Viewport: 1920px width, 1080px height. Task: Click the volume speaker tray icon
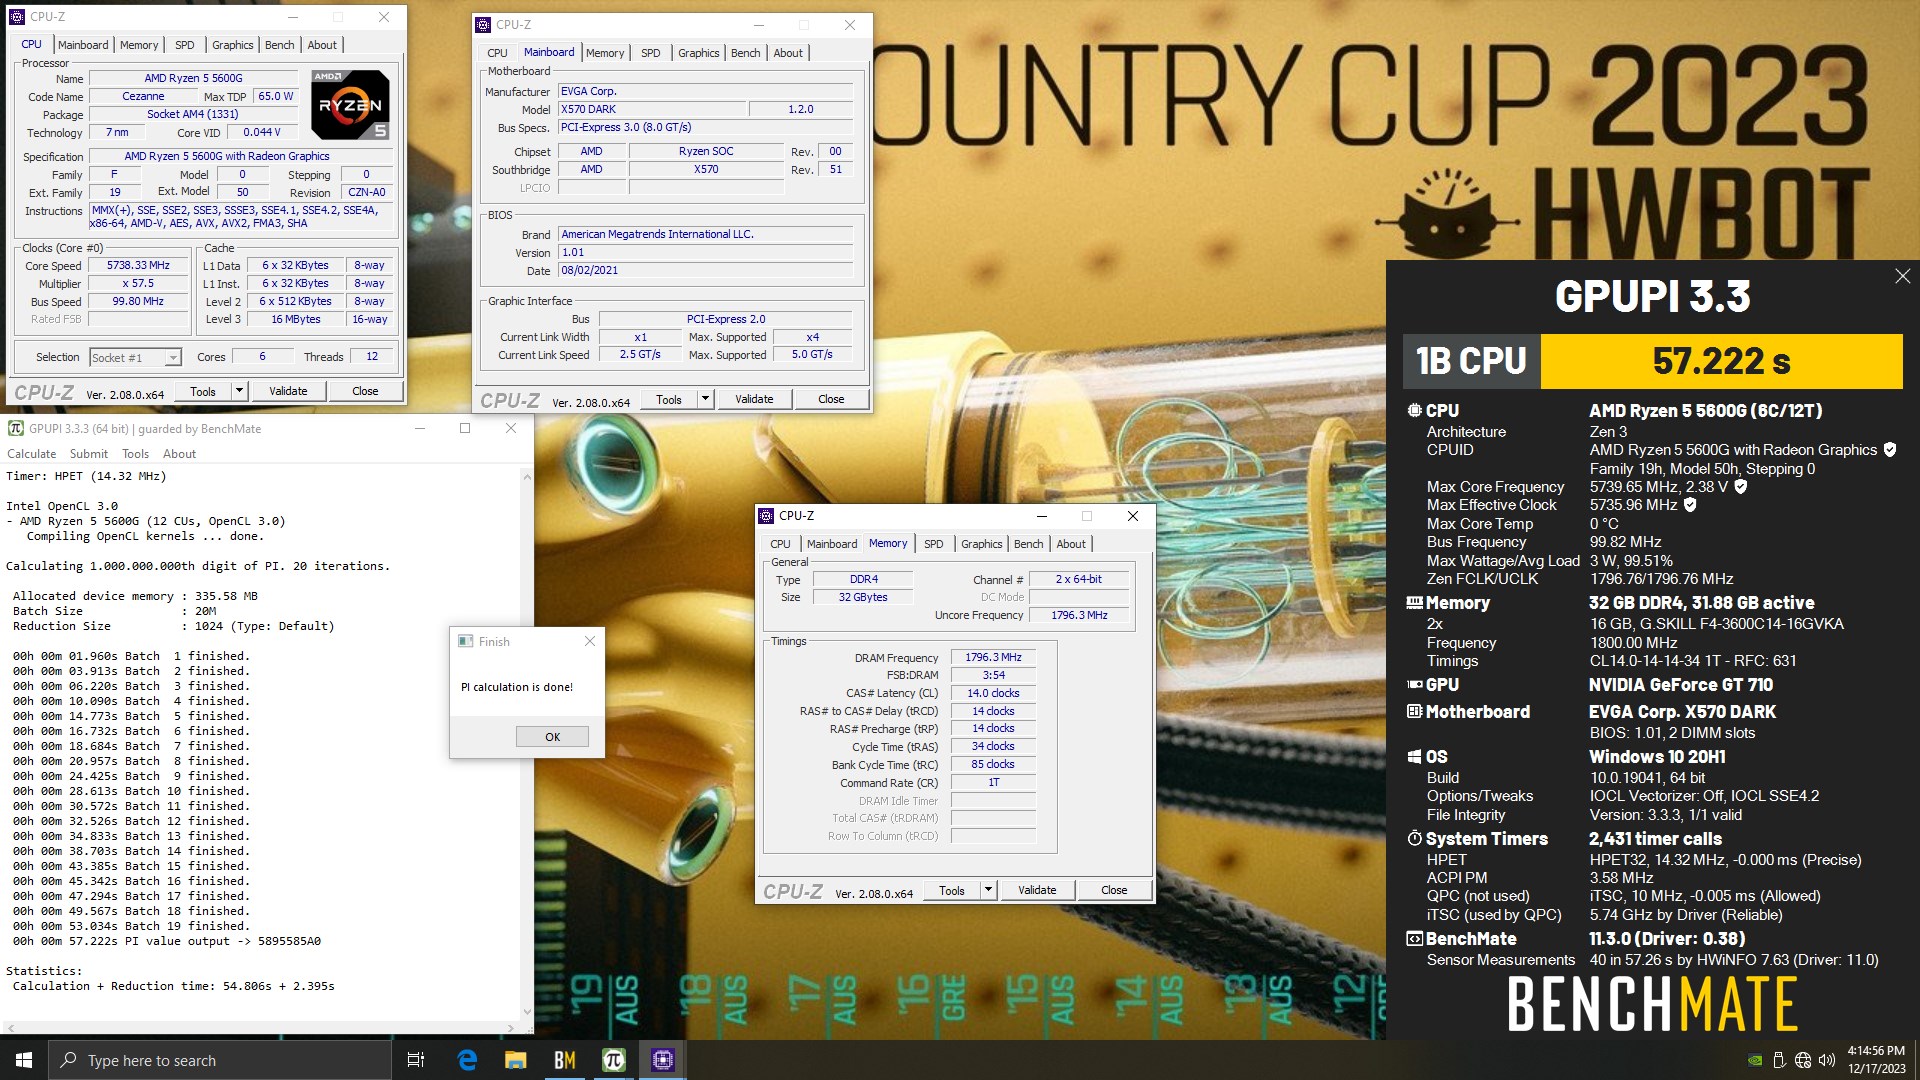tap(1827, 1060)
